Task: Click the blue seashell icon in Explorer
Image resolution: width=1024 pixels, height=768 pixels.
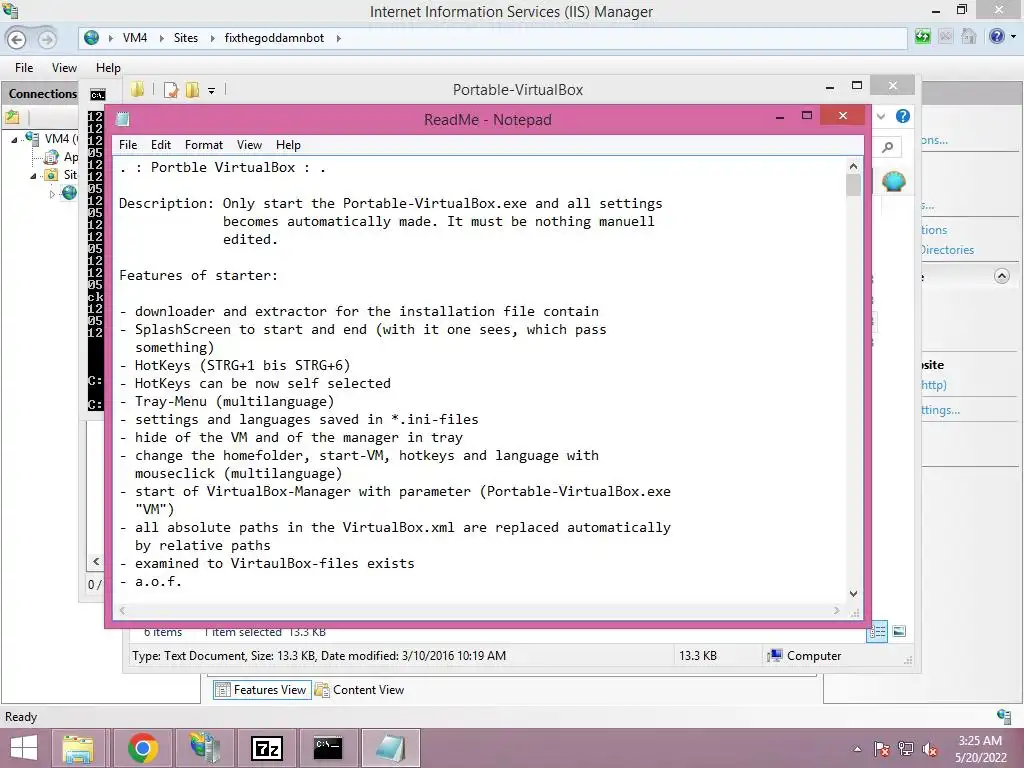Action: click(893, 181)
